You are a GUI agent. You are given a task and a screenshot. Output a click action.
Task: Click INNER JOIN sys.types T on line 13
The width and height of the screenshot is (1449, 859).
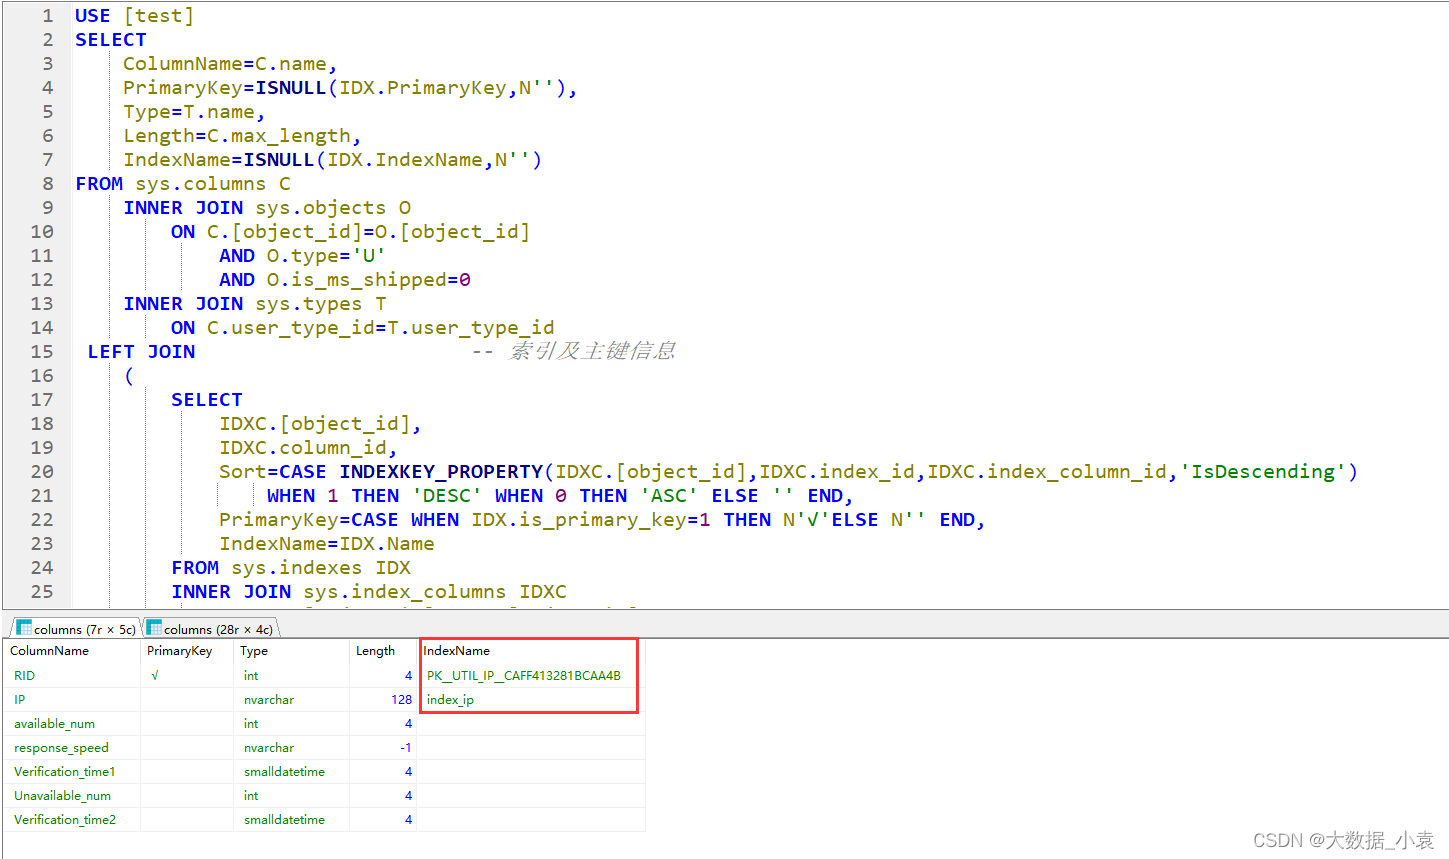coord(255,304)
